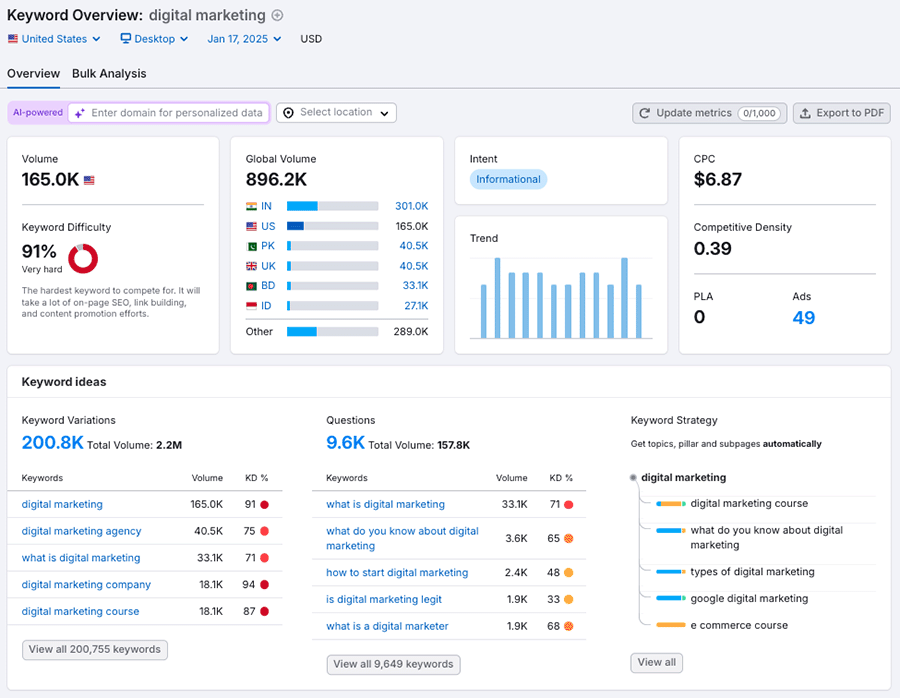Click the 896.2K Global Volume value
Screen dimensions: 900x698
click(277, 180)
